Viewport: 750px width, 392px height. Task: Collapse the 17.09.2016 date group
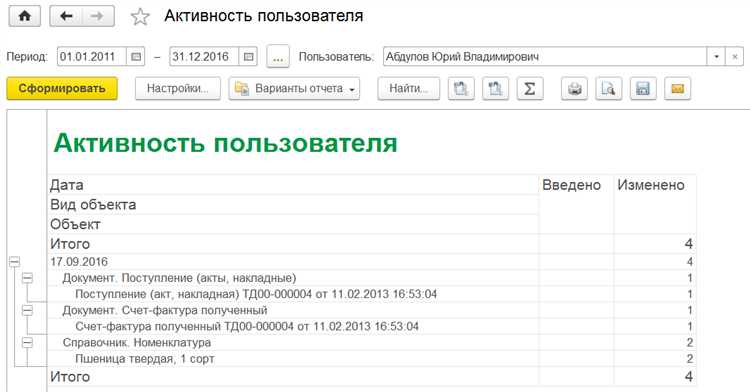(x=14, y=261)
